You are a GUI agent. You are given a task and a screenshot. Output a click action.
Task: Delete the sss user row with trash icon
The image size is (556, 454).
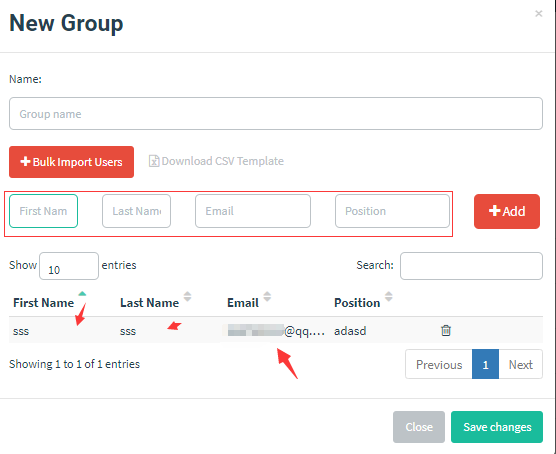pyautogui.click(x=446, y=330)
